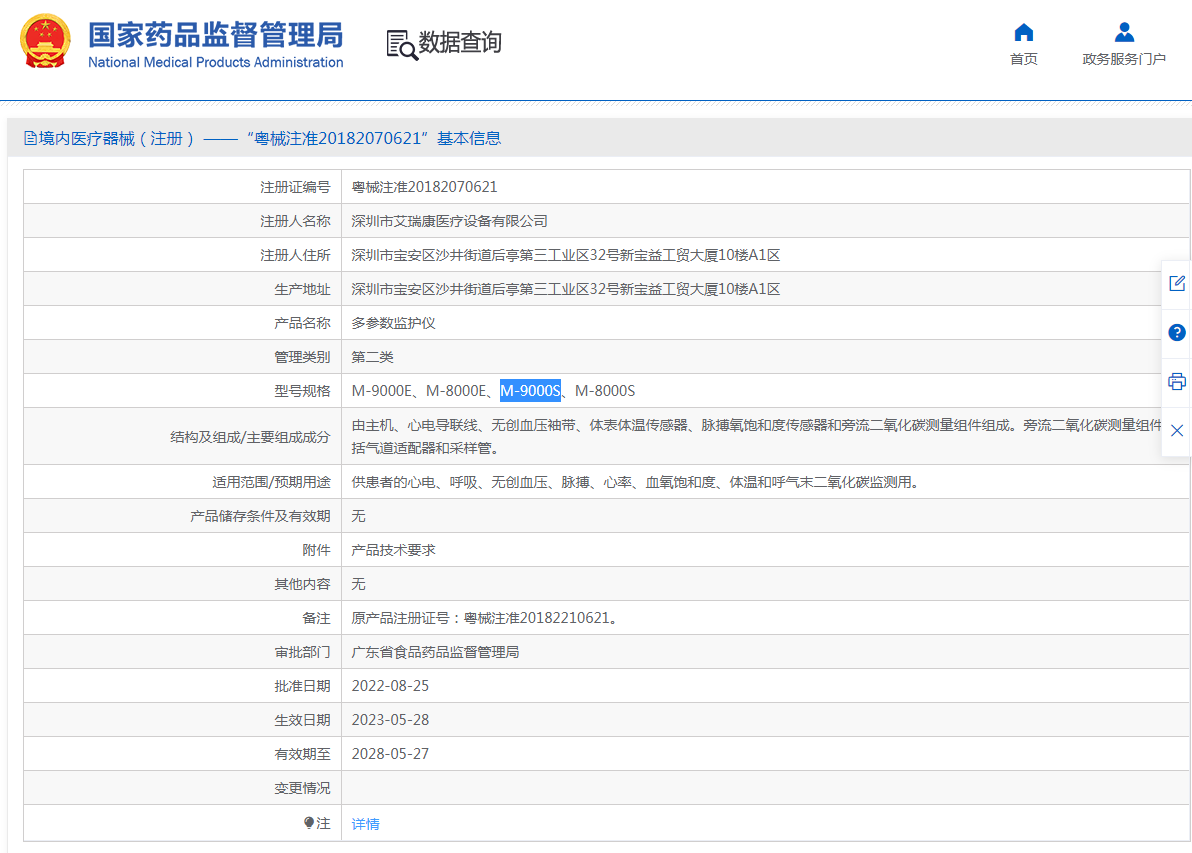Open 政务服务门户 via the person icon
The image size is (1192, 853).
click(1124, 32)
